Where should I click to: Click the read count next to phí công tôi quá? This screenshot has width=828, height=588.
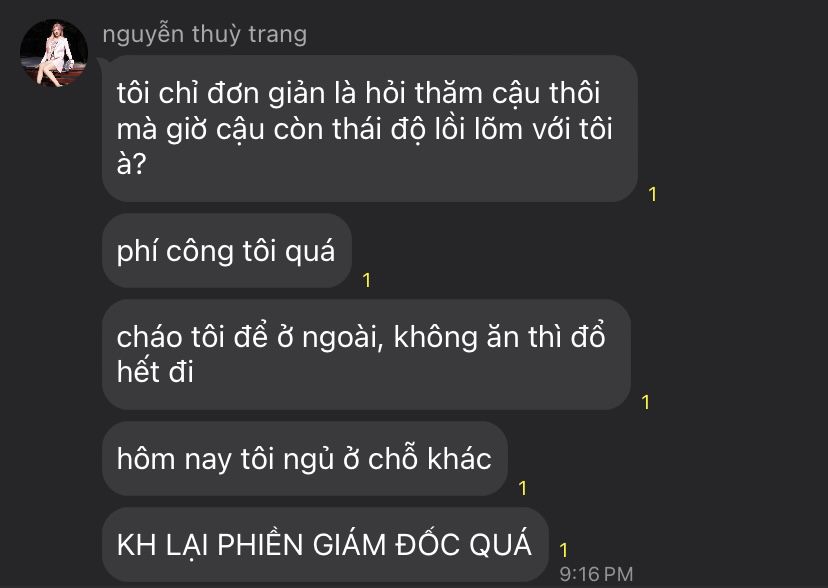(366, 280)
